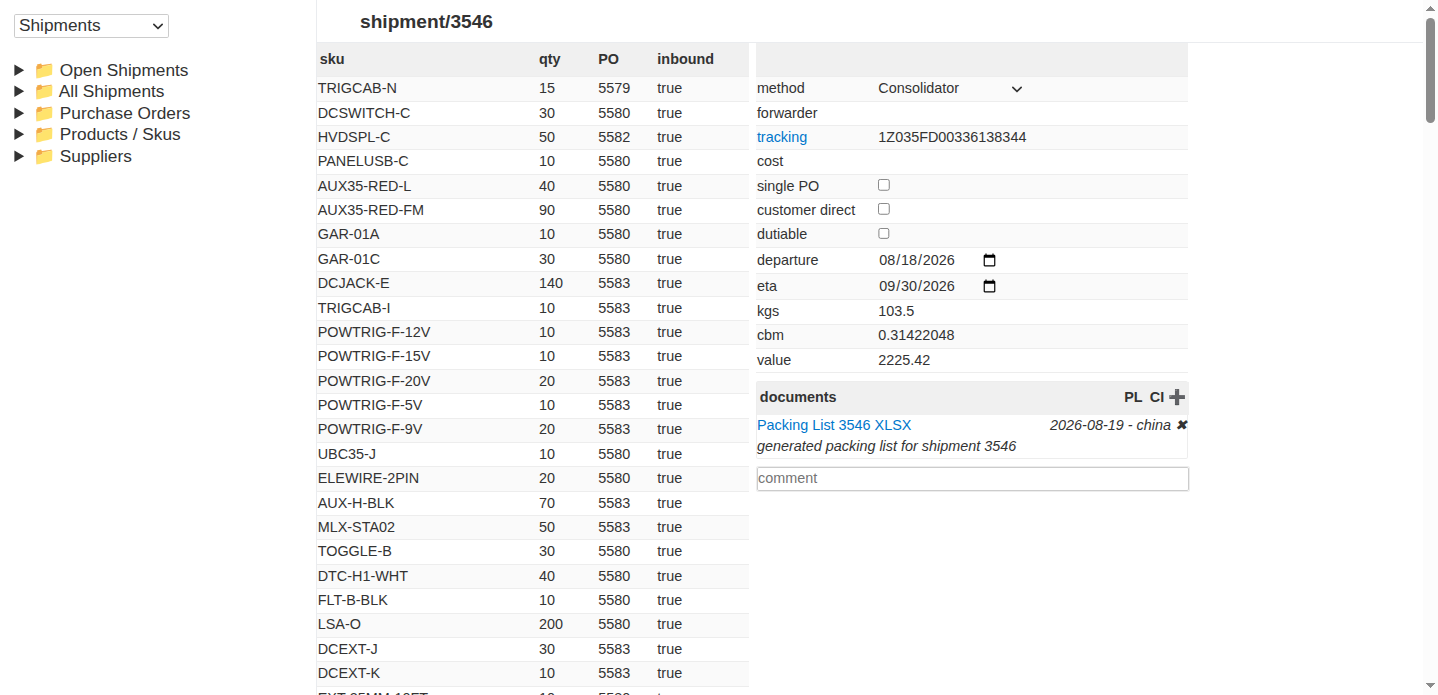The width and height of the screenshot is (1438, 695).
Task: Check the dutiable checkbox
Action: click(x=884, y=233)
